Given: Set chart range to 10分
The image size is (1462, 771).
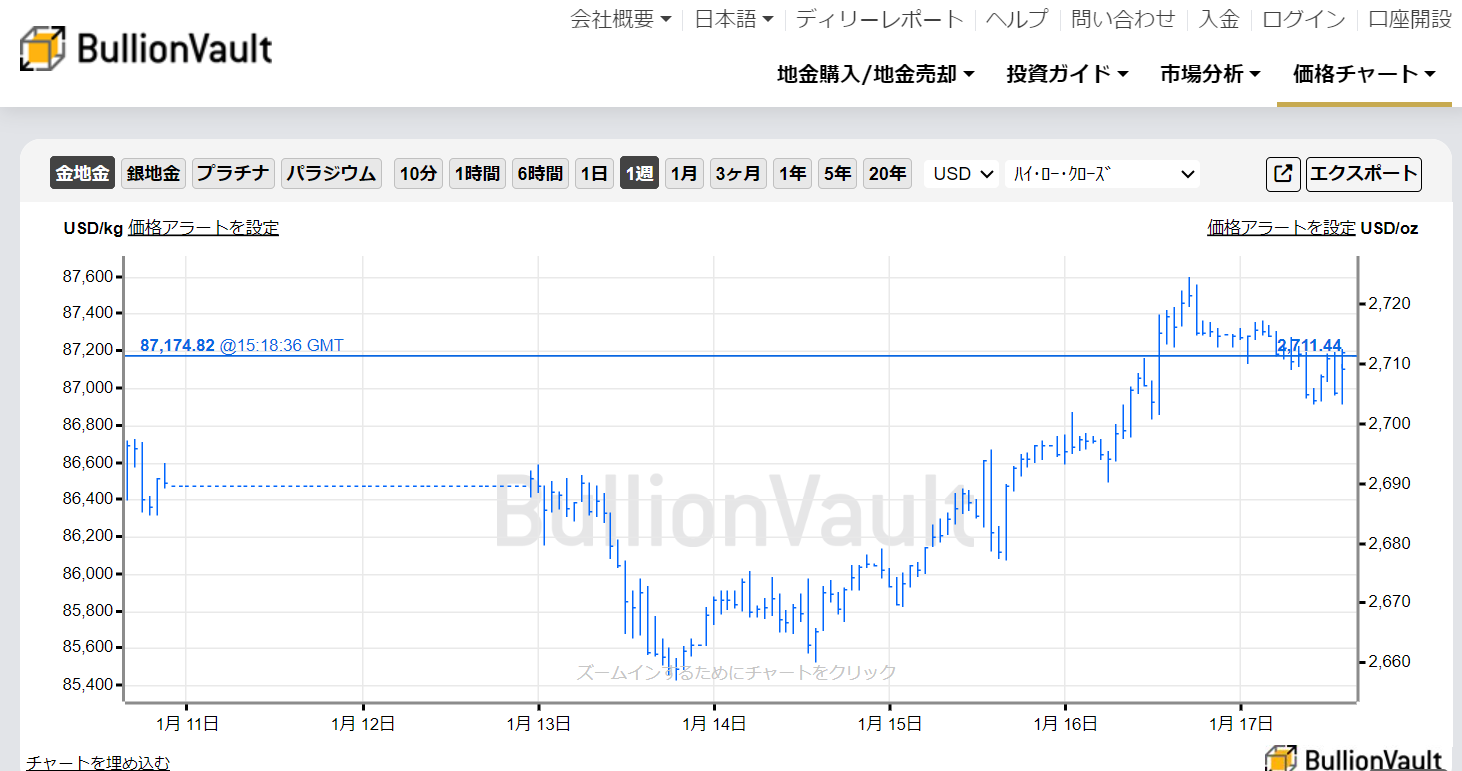Looking at the screenshot, I should pos(418,174).
